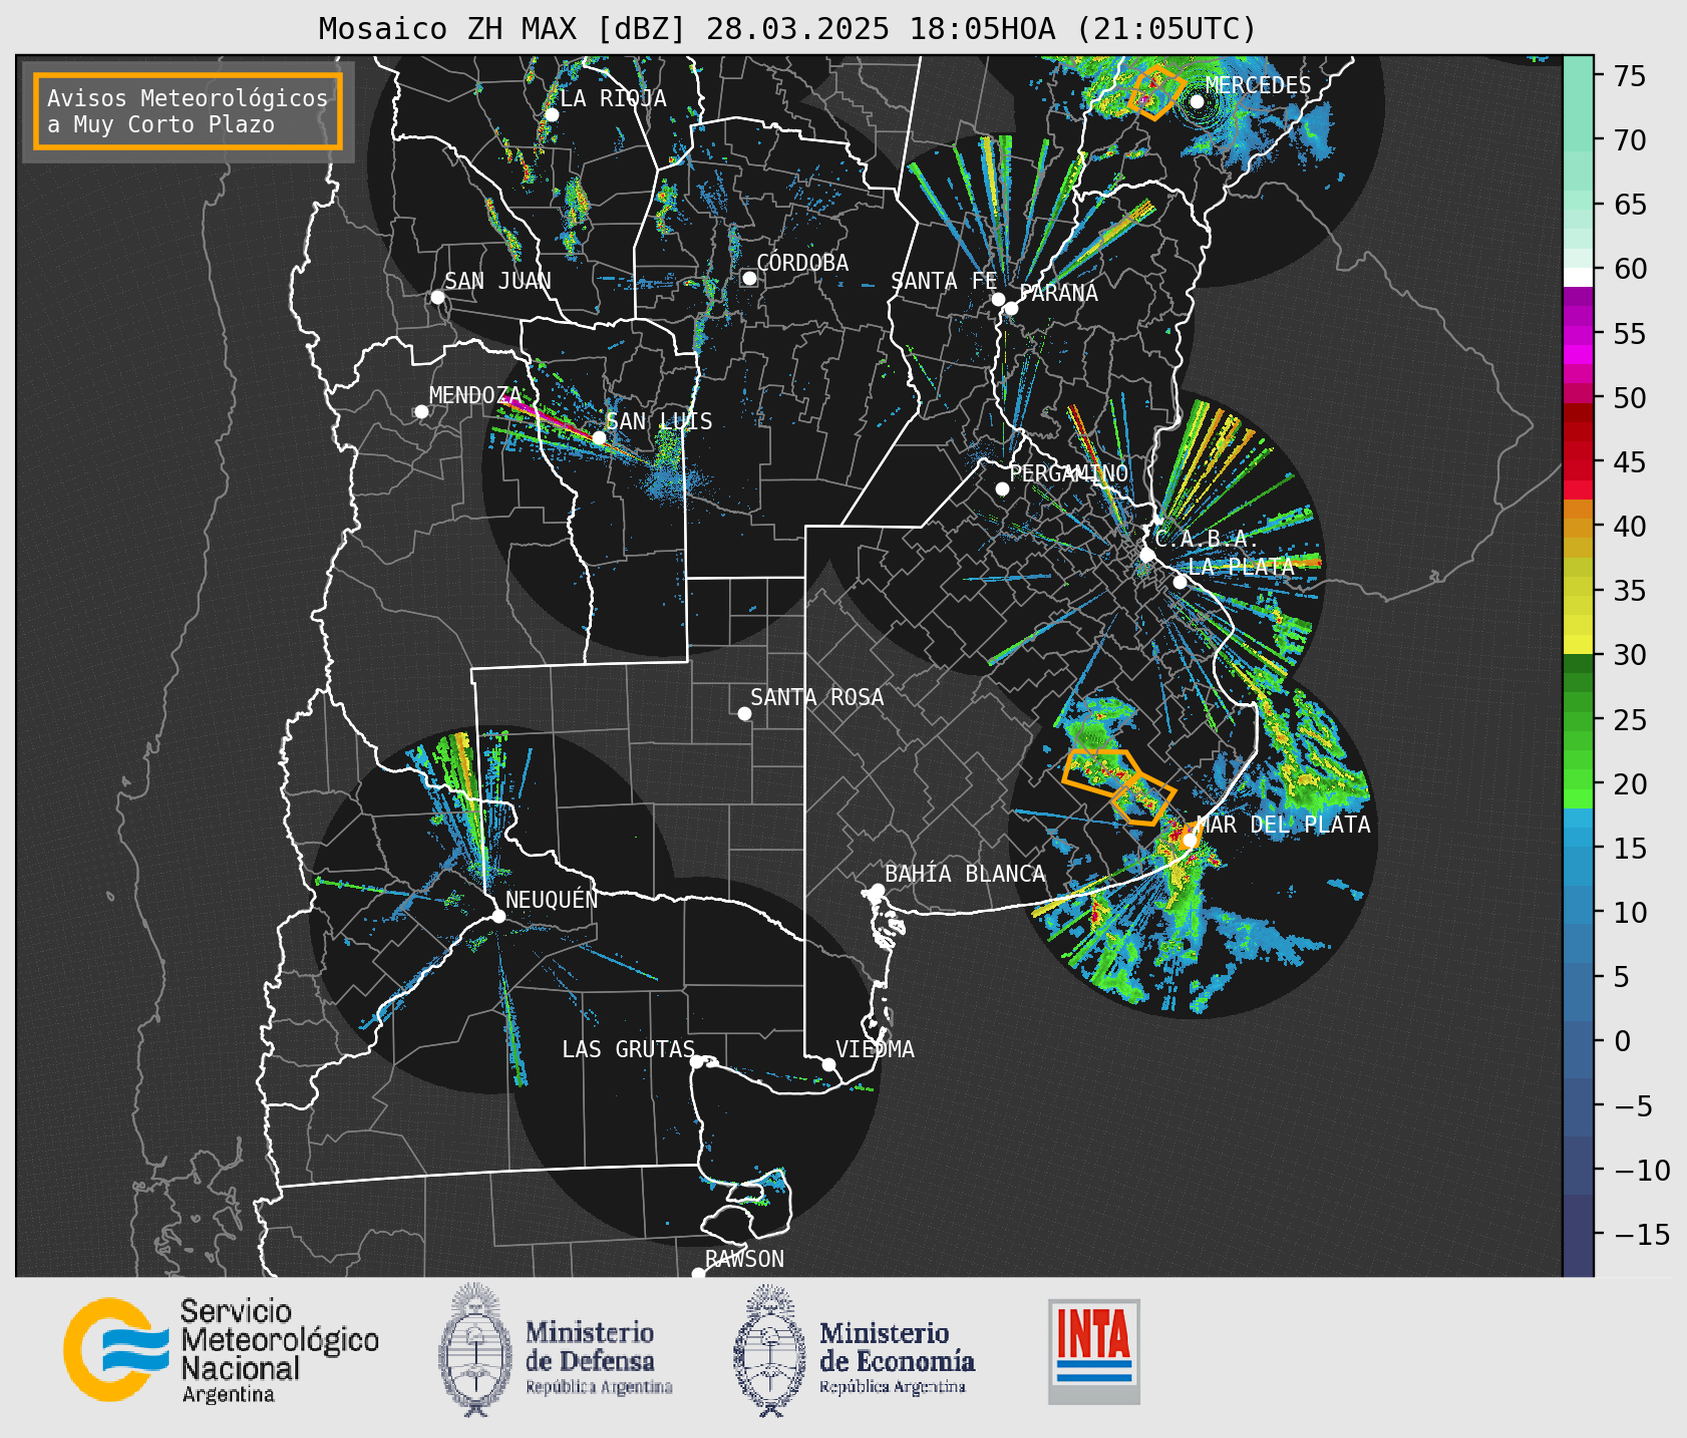1687x1438 pixels.
Task: Click the SANTA ROSA label text
Action: coord(817,696)
